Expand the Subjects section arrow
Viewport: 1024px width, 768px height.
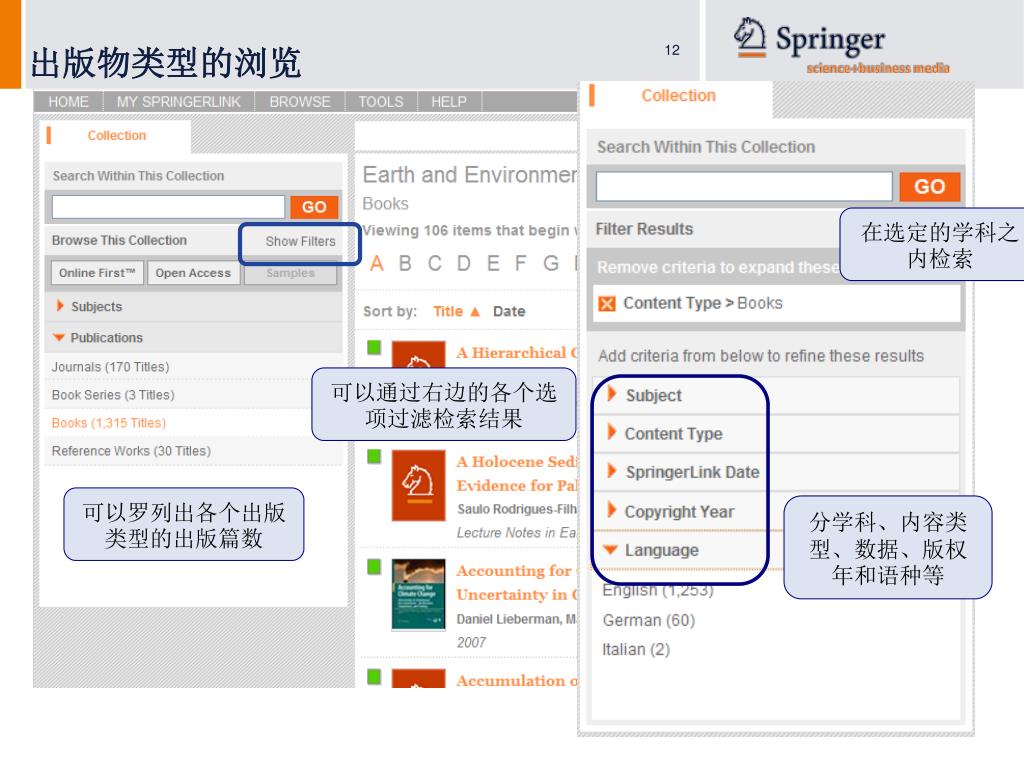point(60,306)
